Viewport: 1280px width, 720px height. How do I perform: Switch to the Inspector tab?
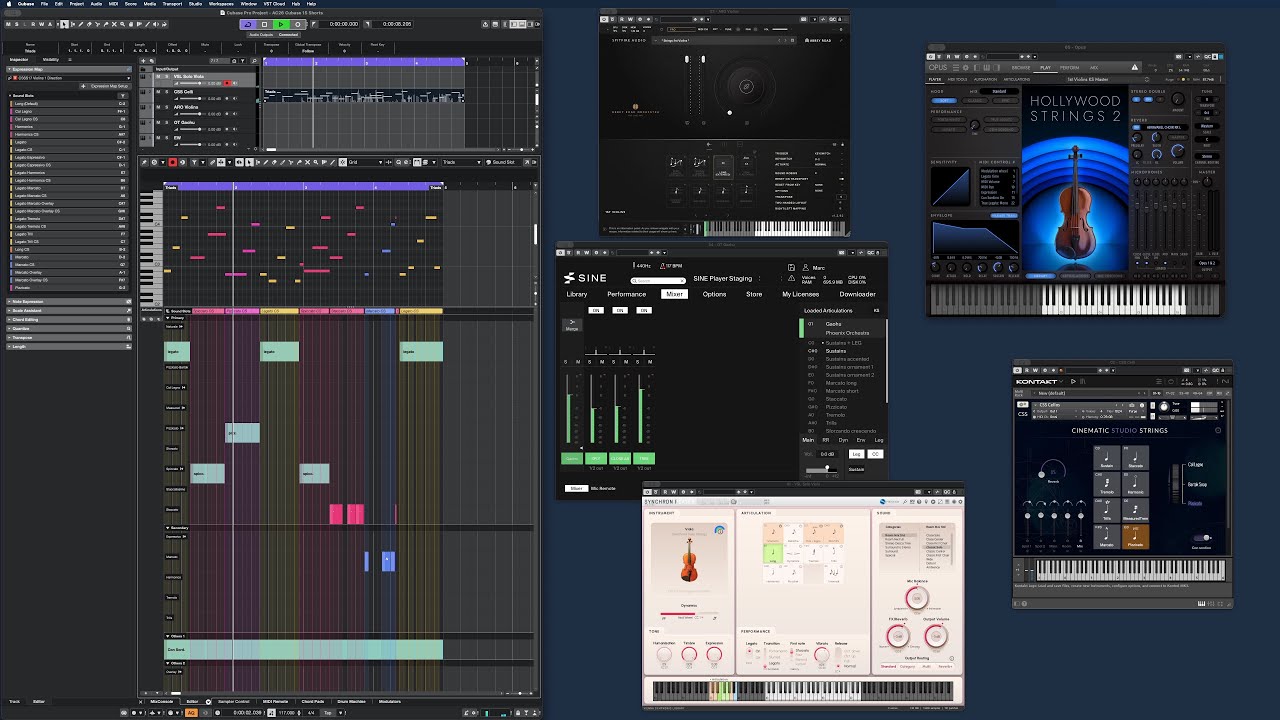[x=19, y=60]
